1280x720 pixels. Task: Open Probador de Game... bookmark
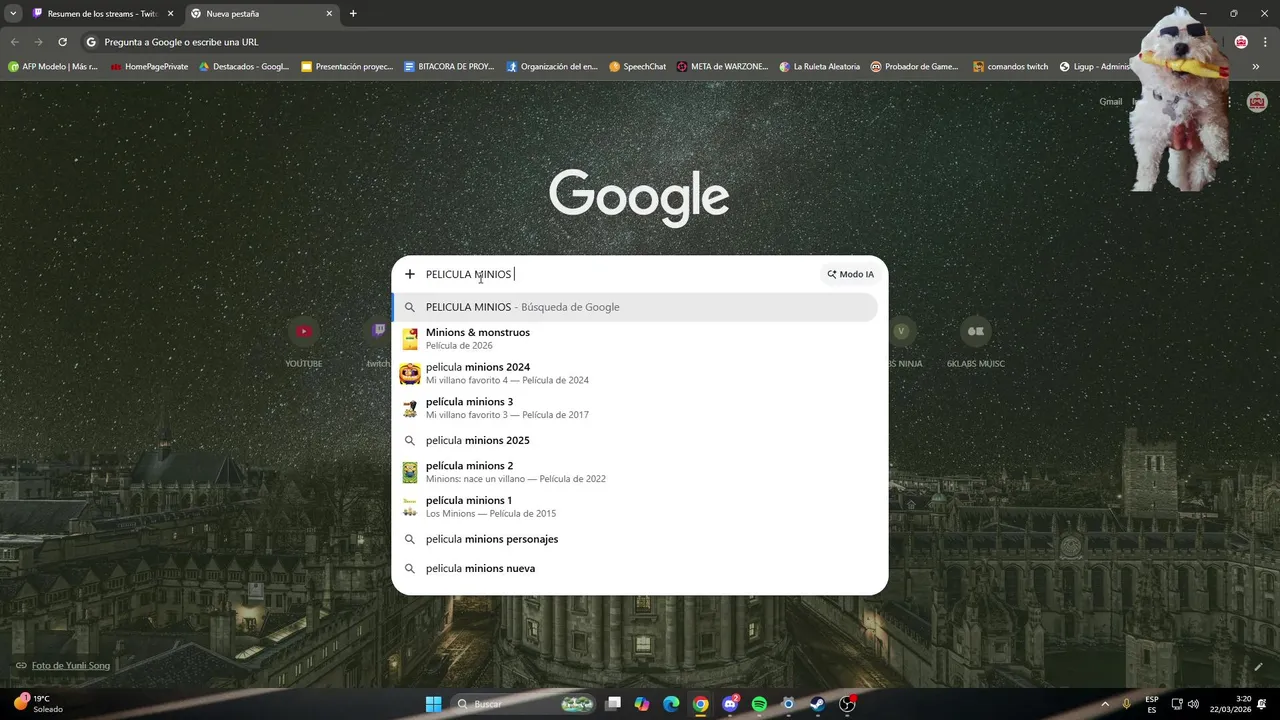(x=914, y=67)
